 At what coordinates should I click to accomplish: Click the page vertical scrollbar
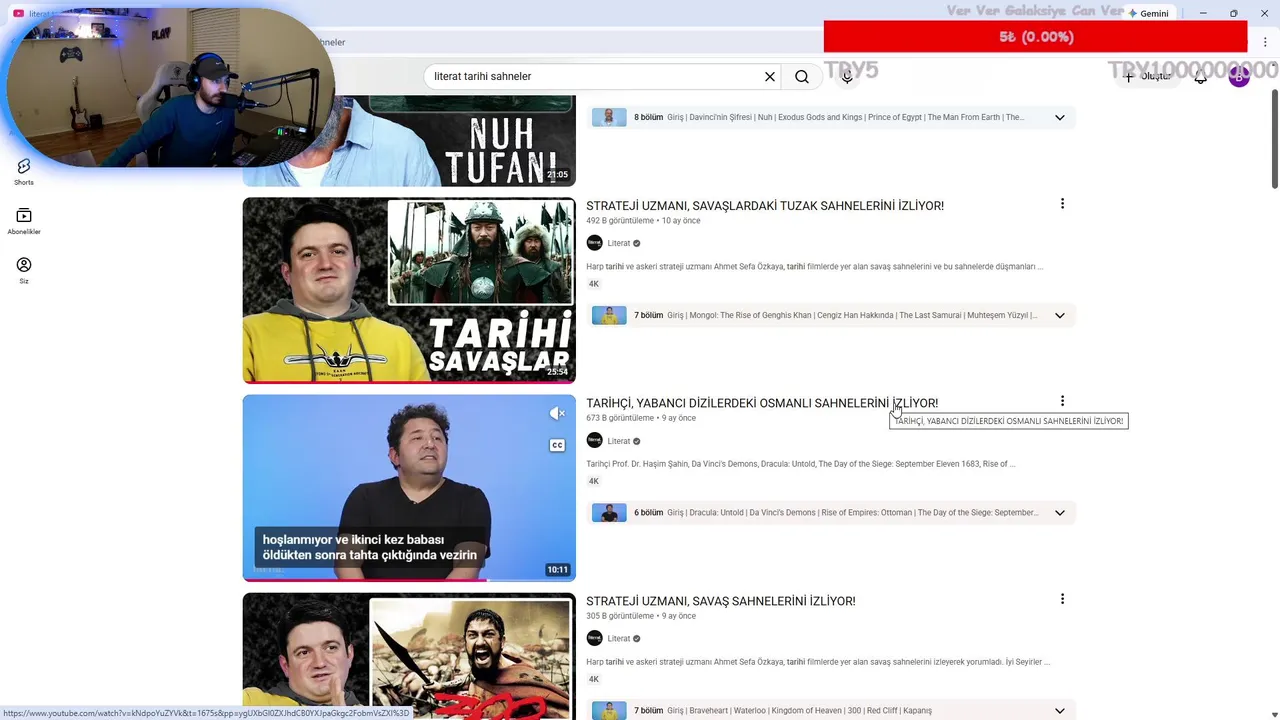click(1274, 138)
